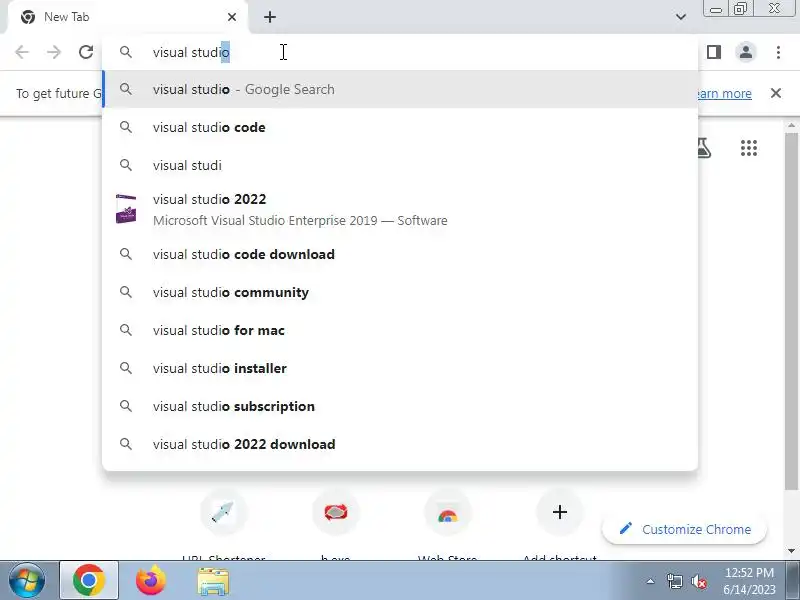Viewport: 800px width, 600px height.
Task: Choose 'visual studio community' suggestion
Action: 400,292
